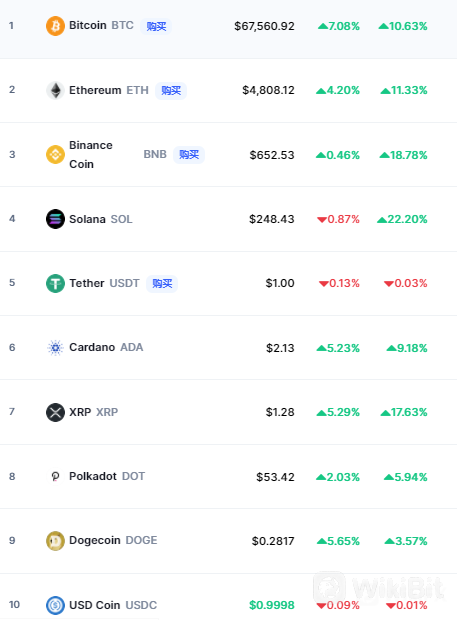Click the yellow Binance Coin logo
Image resolution: width=457 pixels, height=620 pixels.
(55, 155)
